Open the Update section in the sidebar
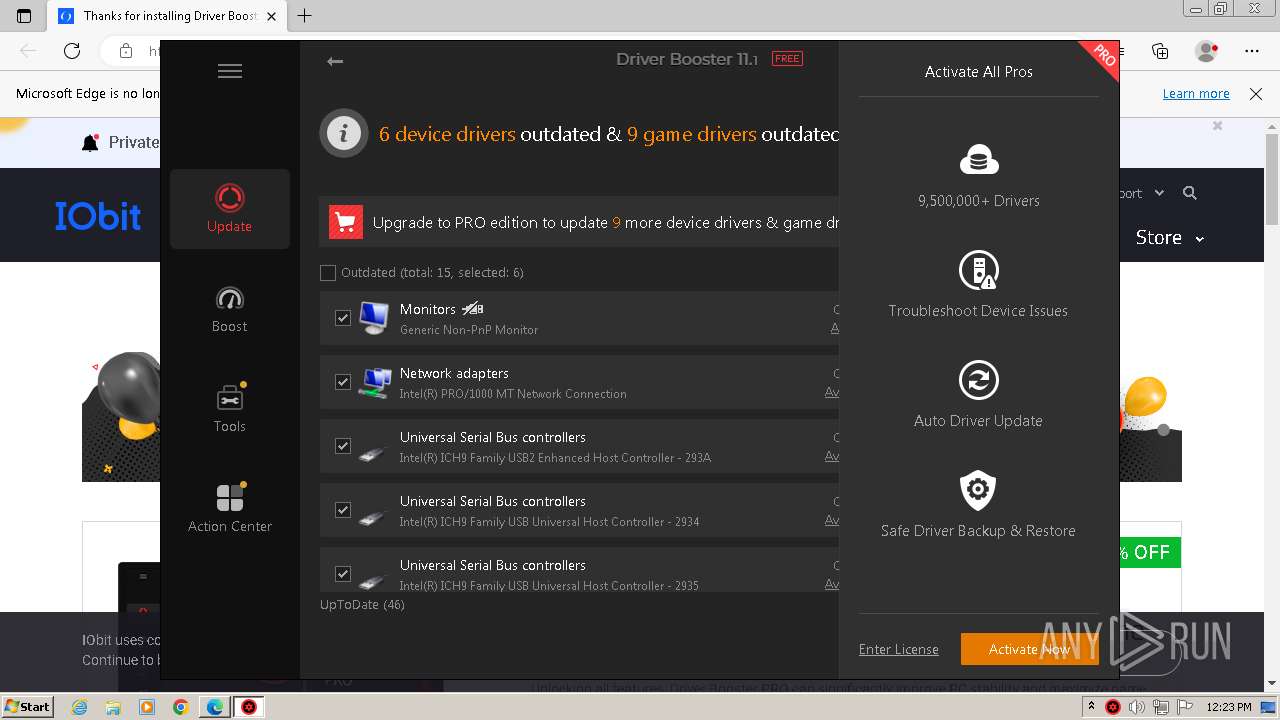Viewport: 1280px width, 720px height. tap(230, 209)
